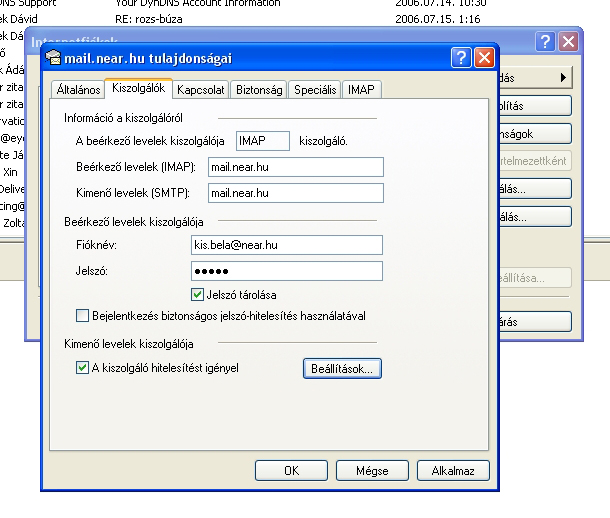610x518 pixels.
Task: Expand the Hozzáadás arrow button in background window
Action: pyautogui.click(x=564, y=77)
